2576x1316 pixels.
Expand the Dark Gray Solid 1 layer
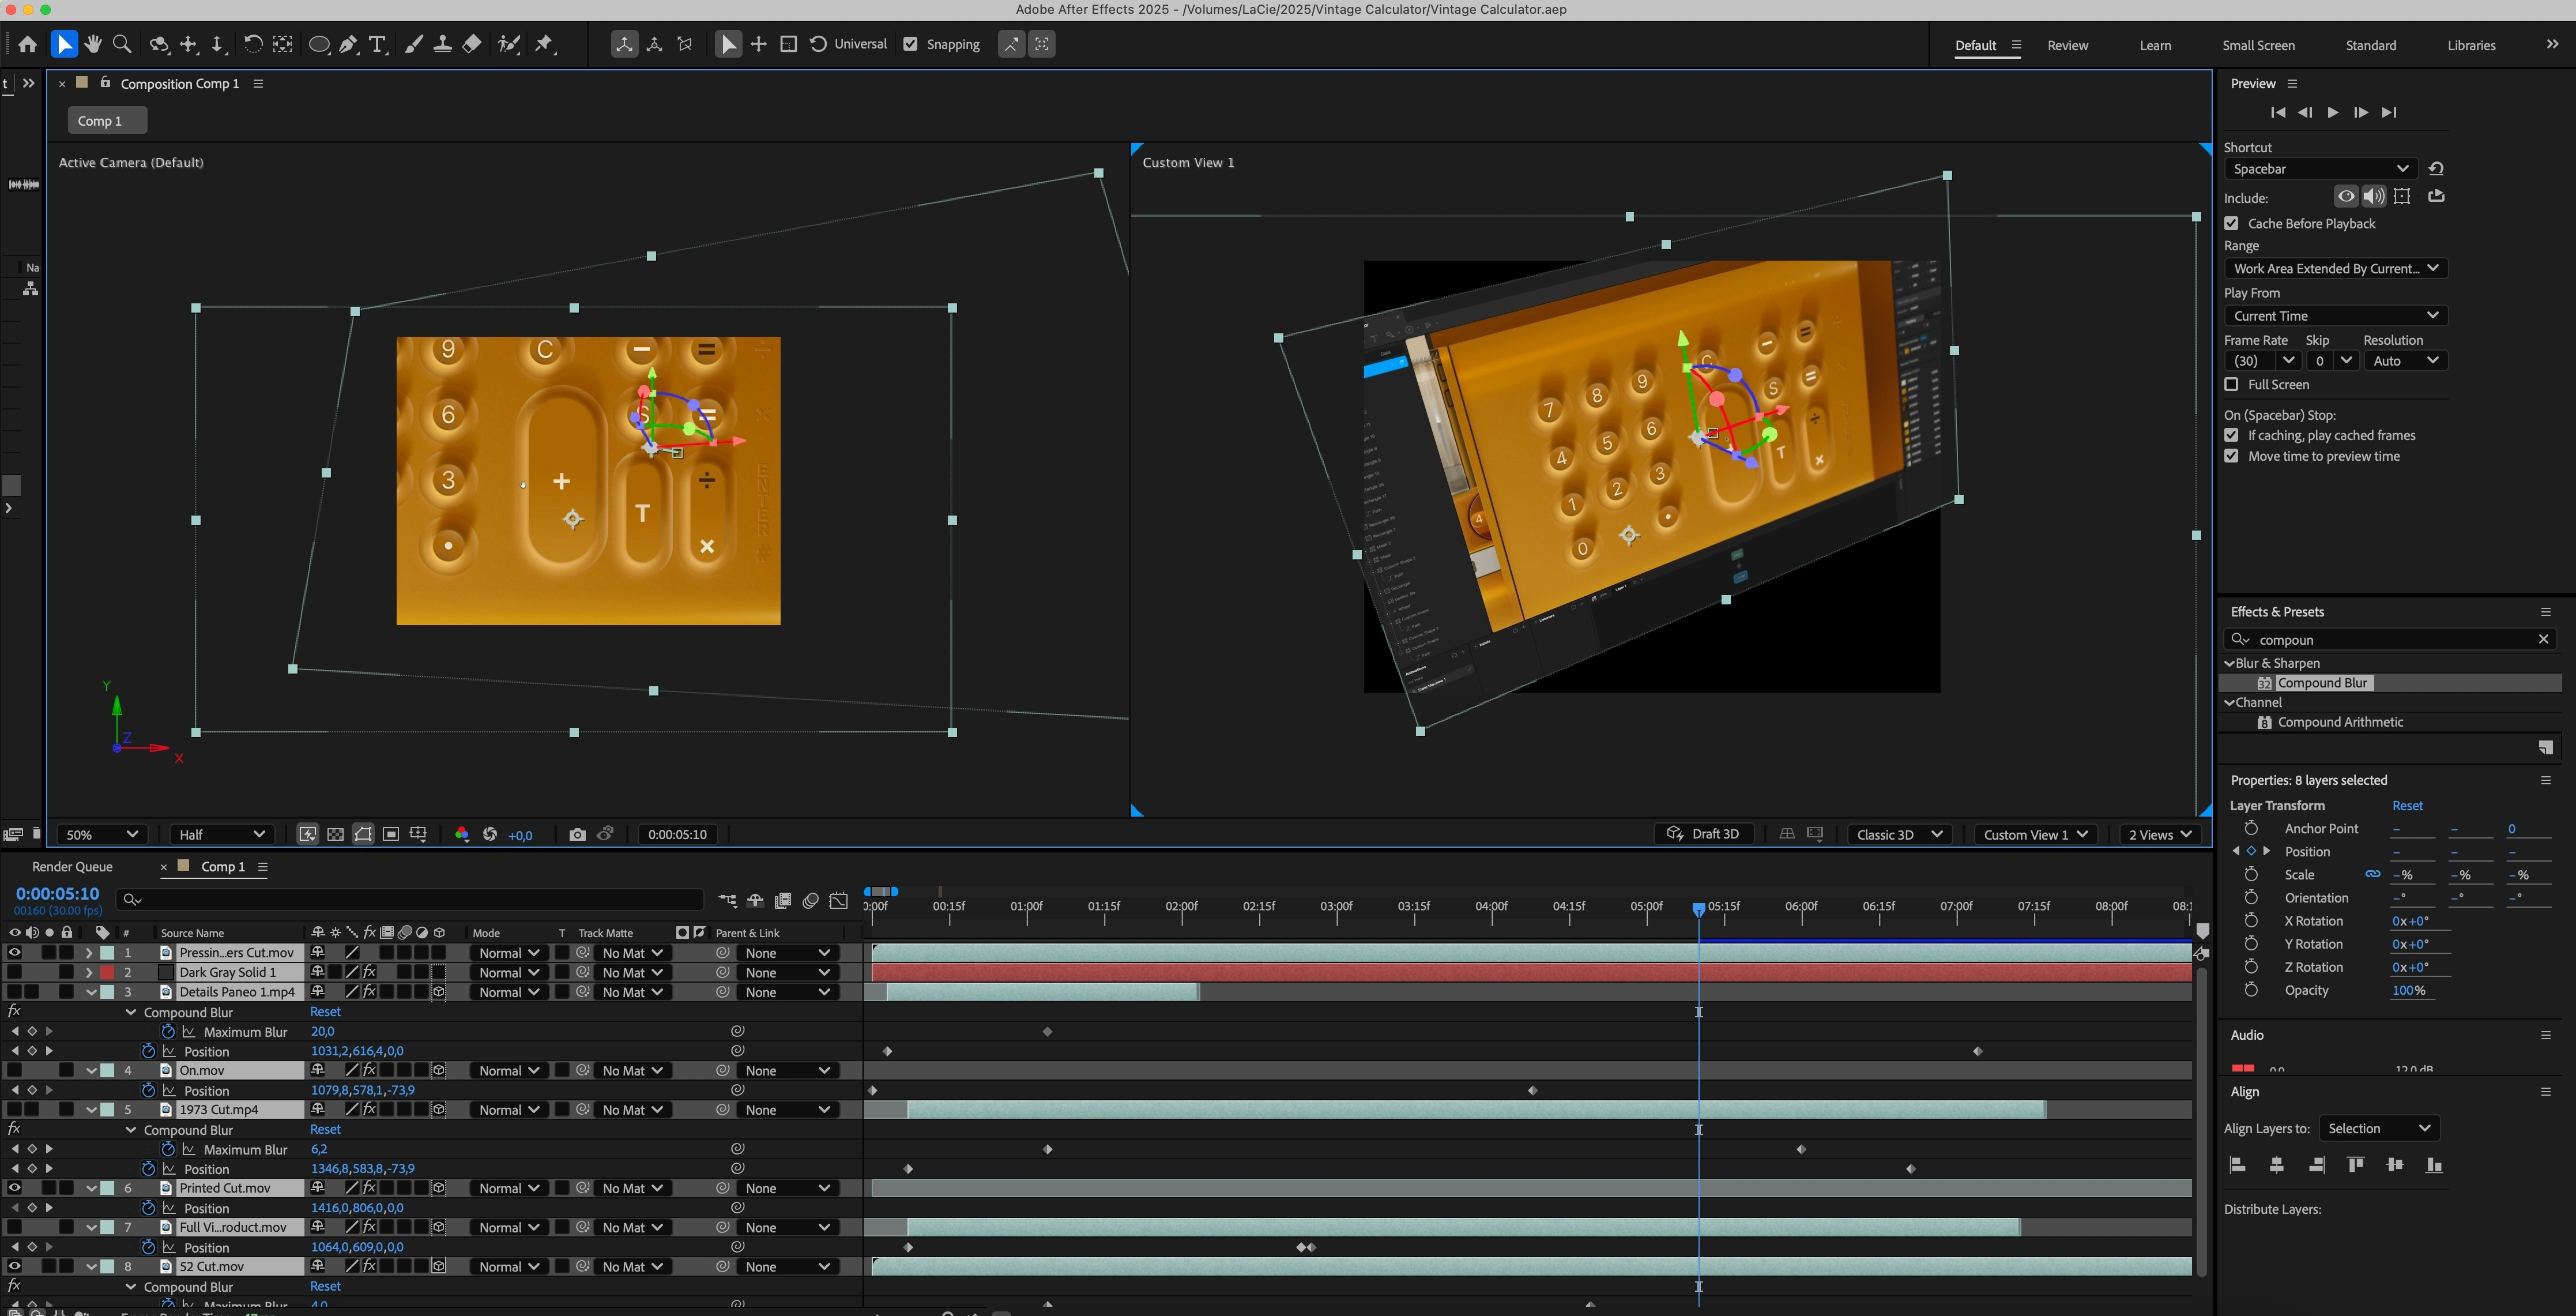(89, 972)
